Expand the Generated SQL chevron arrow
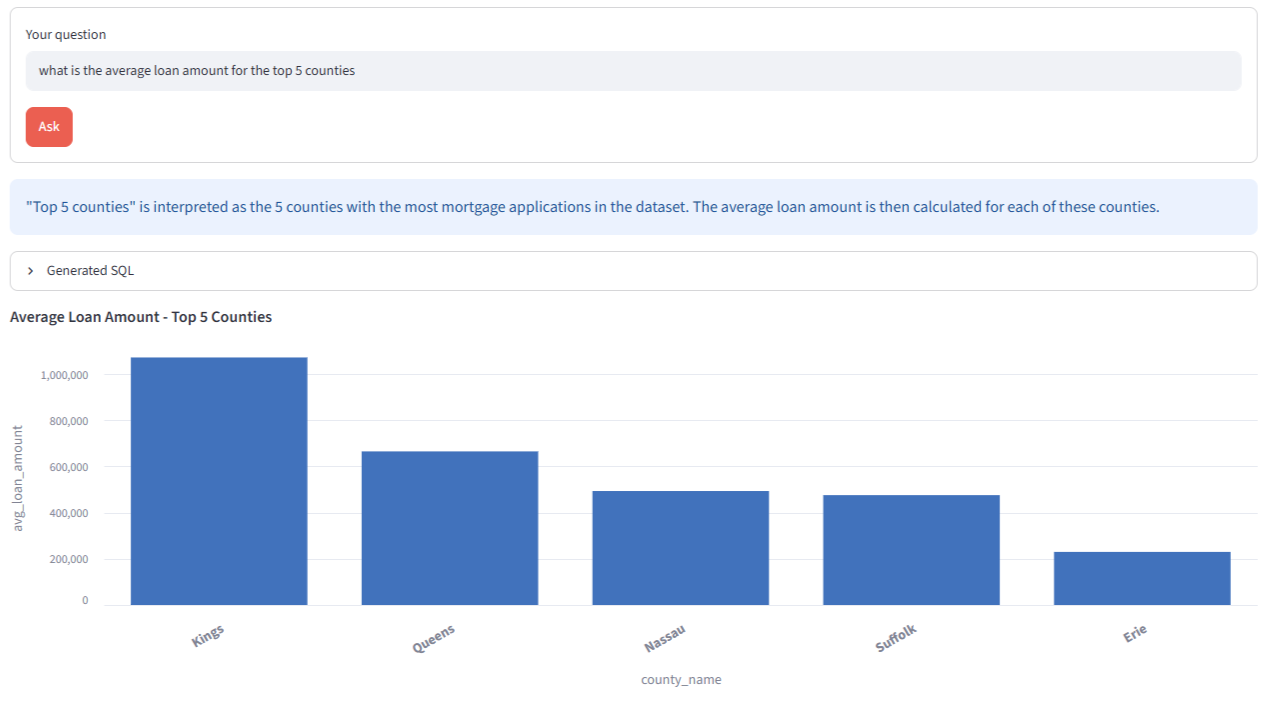Viewport: 1275px width, 717px height. point(31,271)
